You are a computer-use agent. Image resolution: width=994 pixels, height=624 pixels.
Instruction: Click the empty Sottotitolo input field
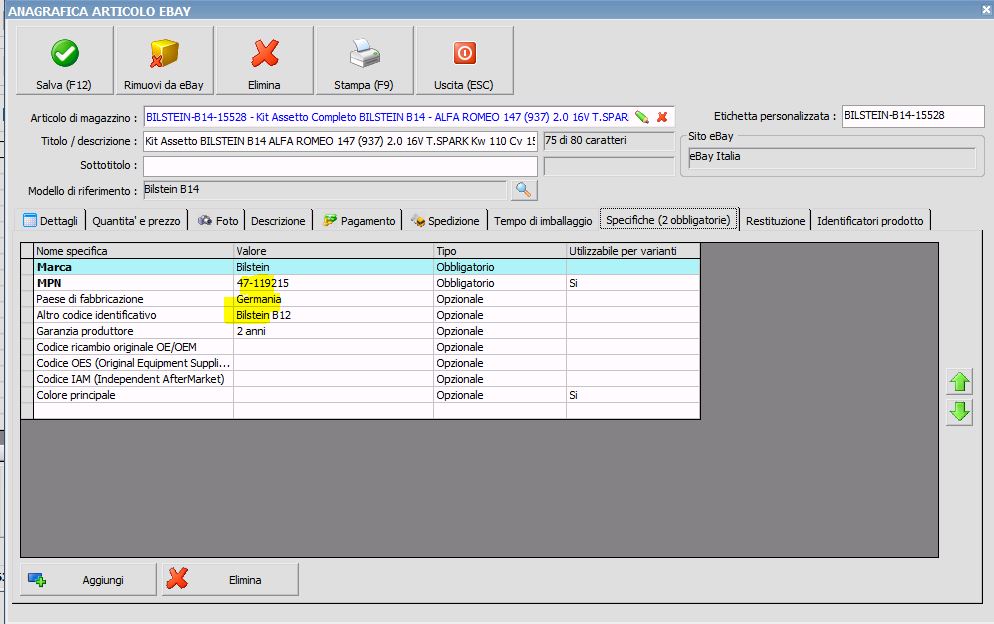point(340,166)
